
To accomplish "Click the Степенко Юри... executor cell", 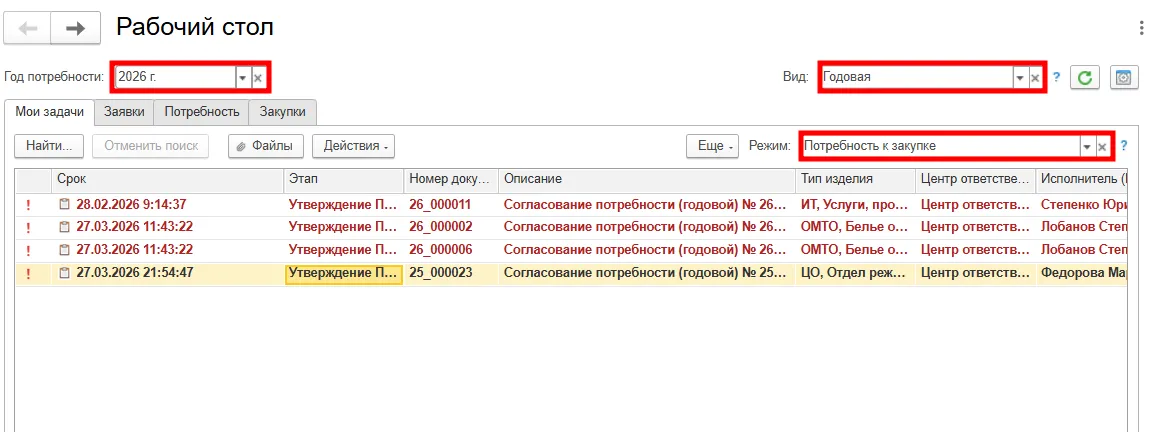I will point(1082,205).
